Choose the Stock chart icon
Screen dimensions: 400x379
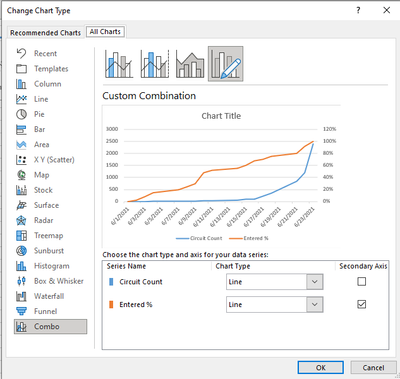[x=21, y=190]
